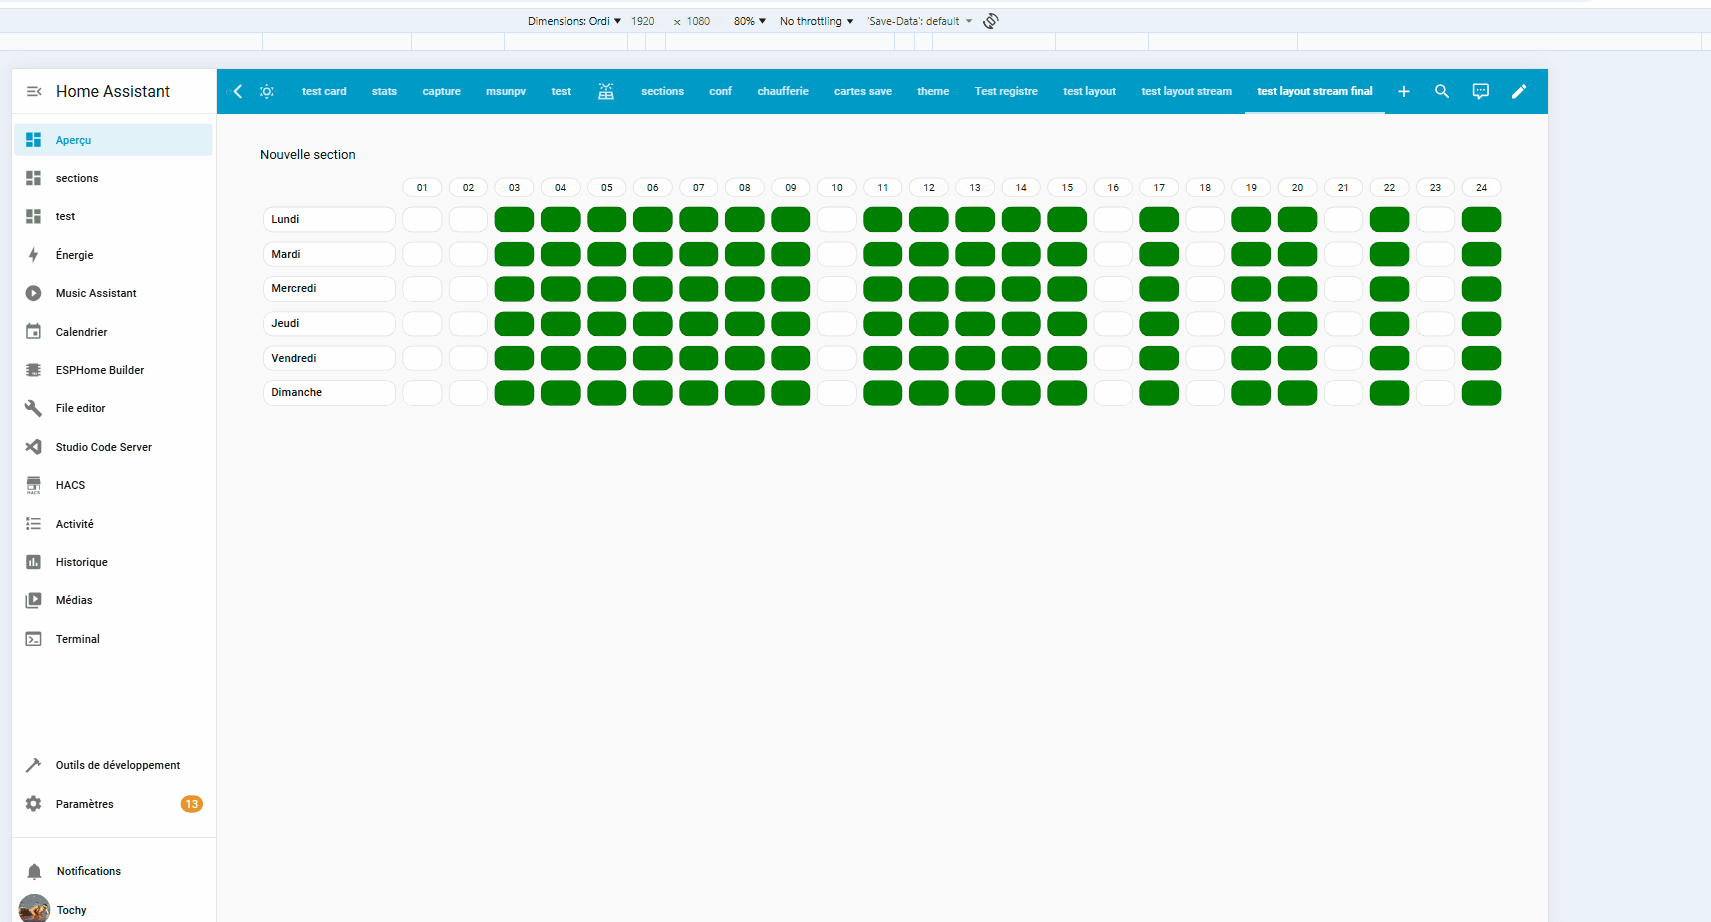Toggle Dimanche hour 21 slot
This screenshot has height=922, width=1711.
pyautogui.click(x=1343, y=393)
